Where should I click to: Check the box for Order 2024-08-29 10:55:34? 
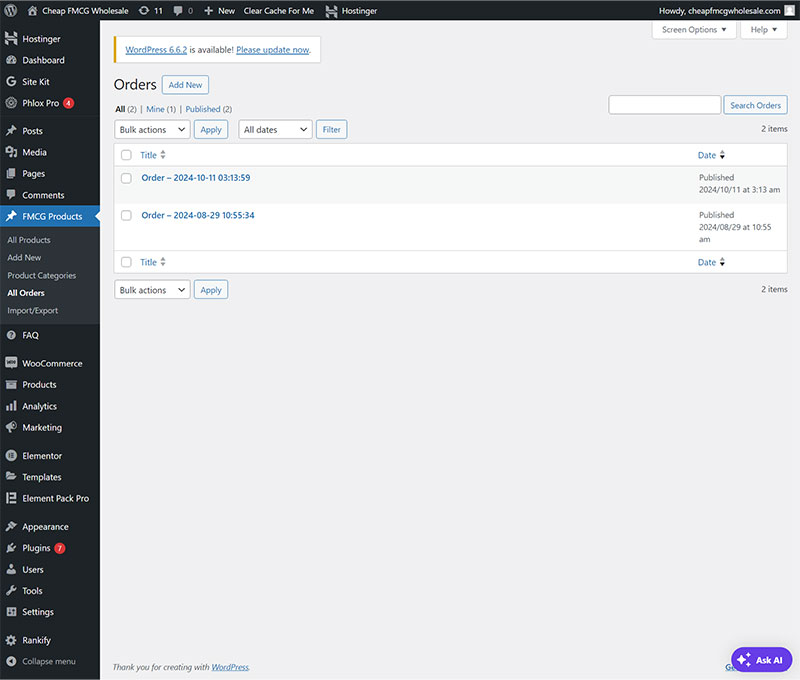coord(126,215)
